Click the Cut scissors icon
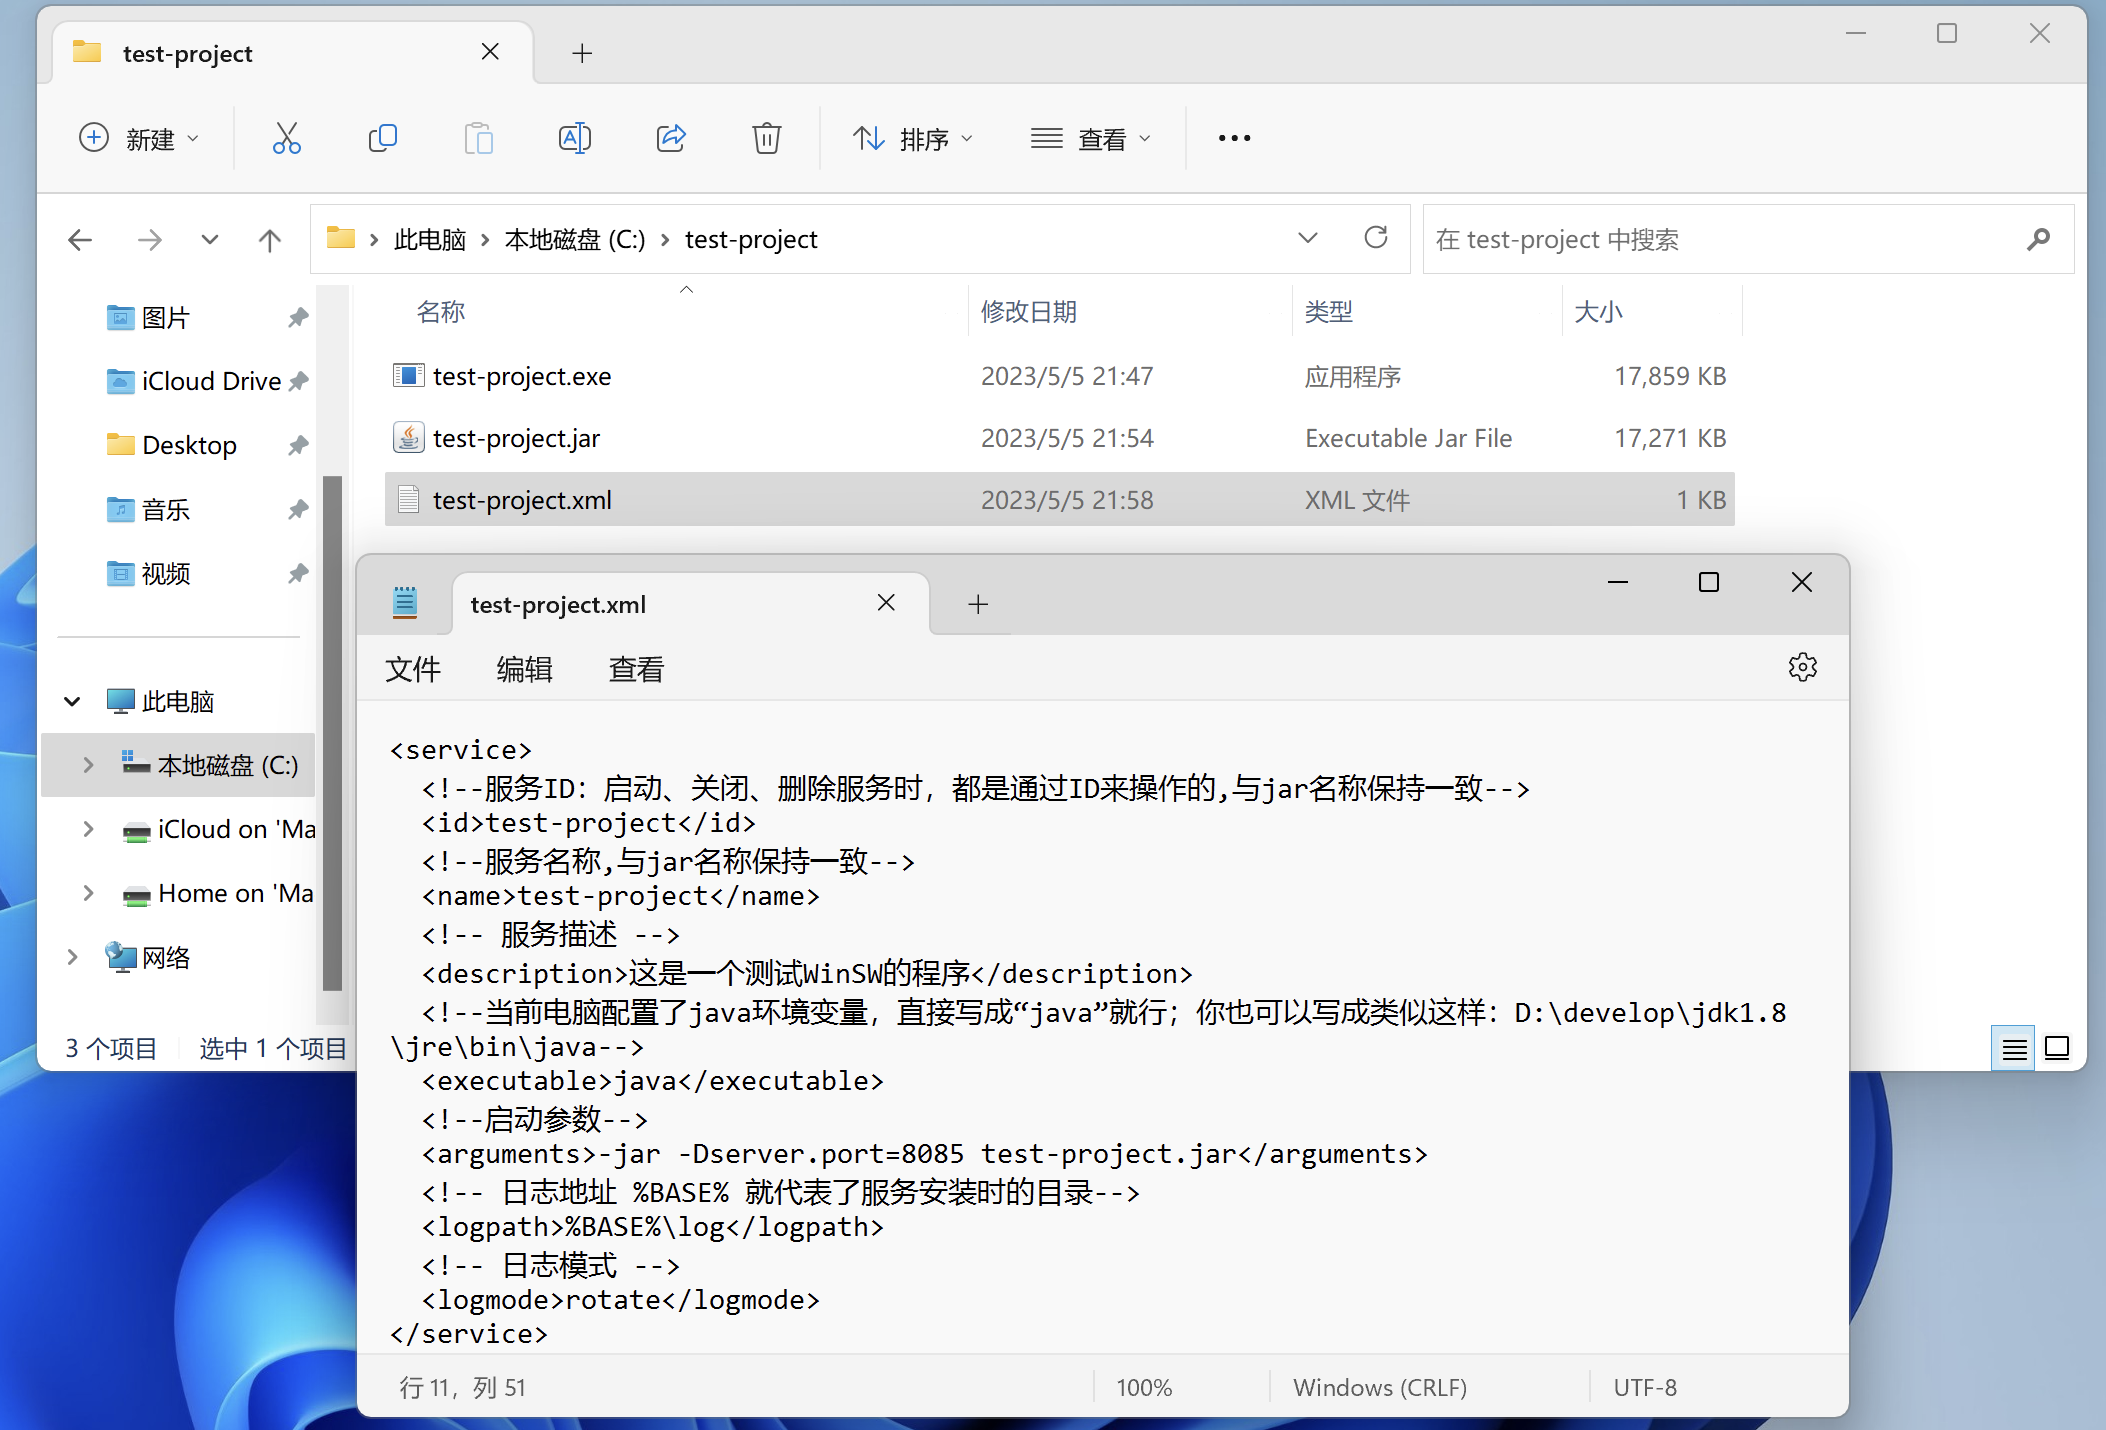This screenshot has height=1430, width=2106. click(286, 138)
